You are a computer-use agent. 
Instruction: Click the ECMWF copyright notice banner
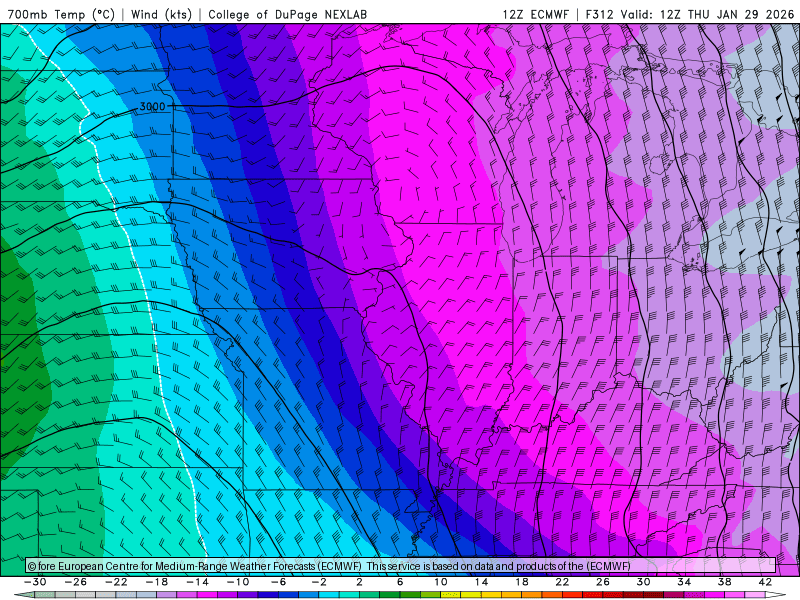tap(401, 566)
